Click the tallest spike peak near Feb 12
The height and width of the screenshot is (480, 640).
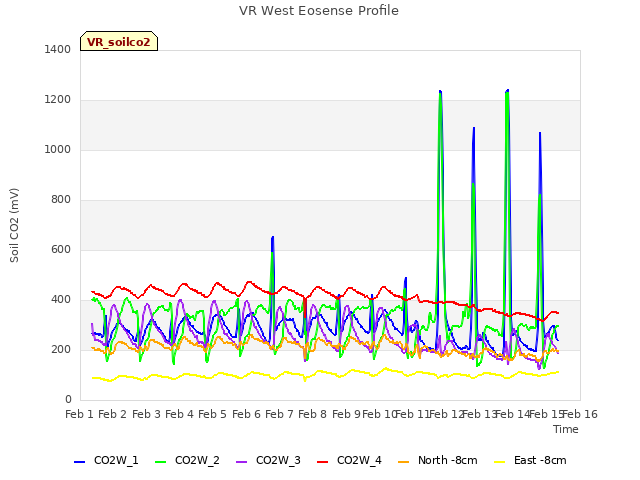(x=440, y=91)
